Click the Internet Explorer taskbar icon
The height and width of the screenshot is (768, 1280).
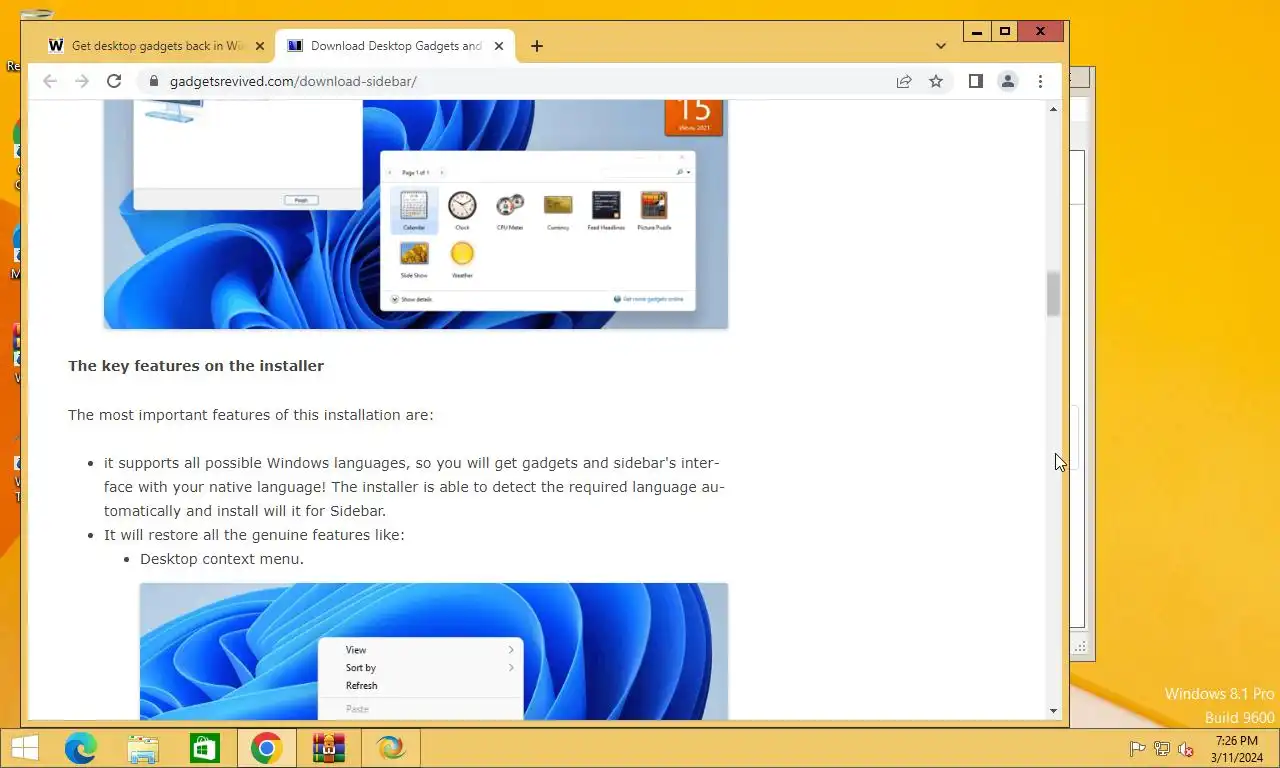(391, 748)
